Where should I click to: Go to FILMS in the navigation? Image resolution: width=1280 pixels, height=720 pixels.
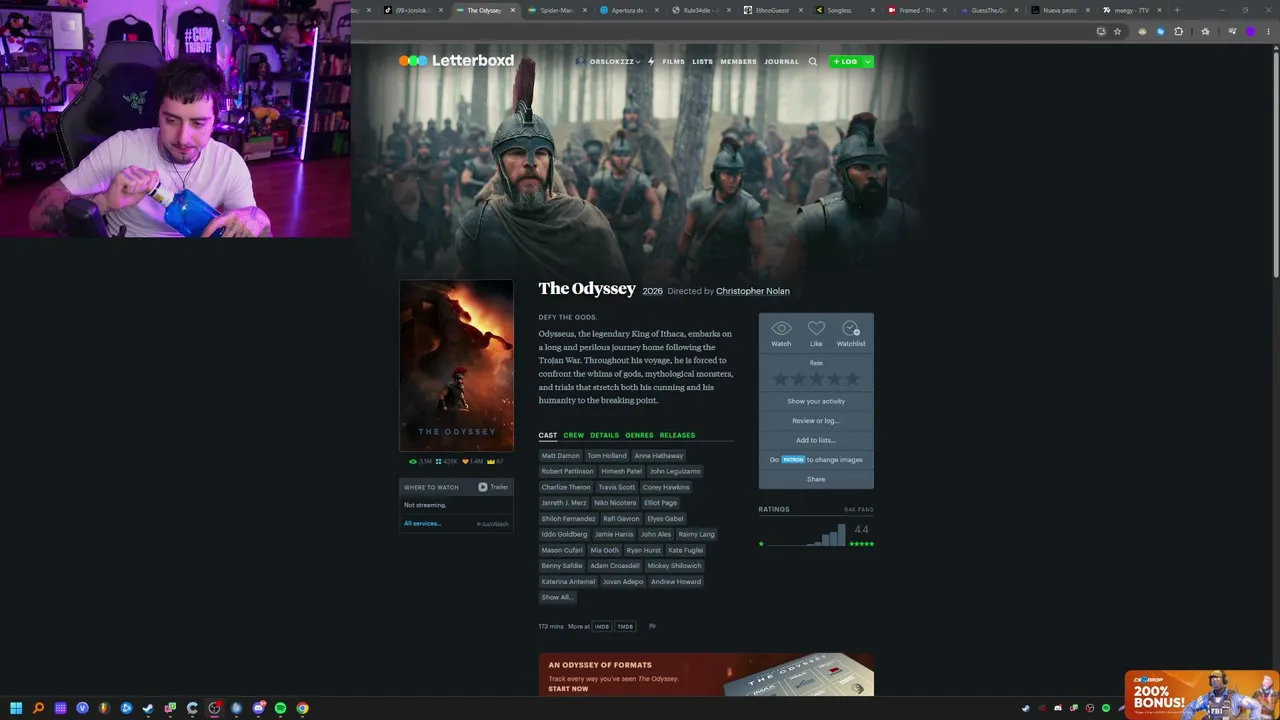pos(673,62)
